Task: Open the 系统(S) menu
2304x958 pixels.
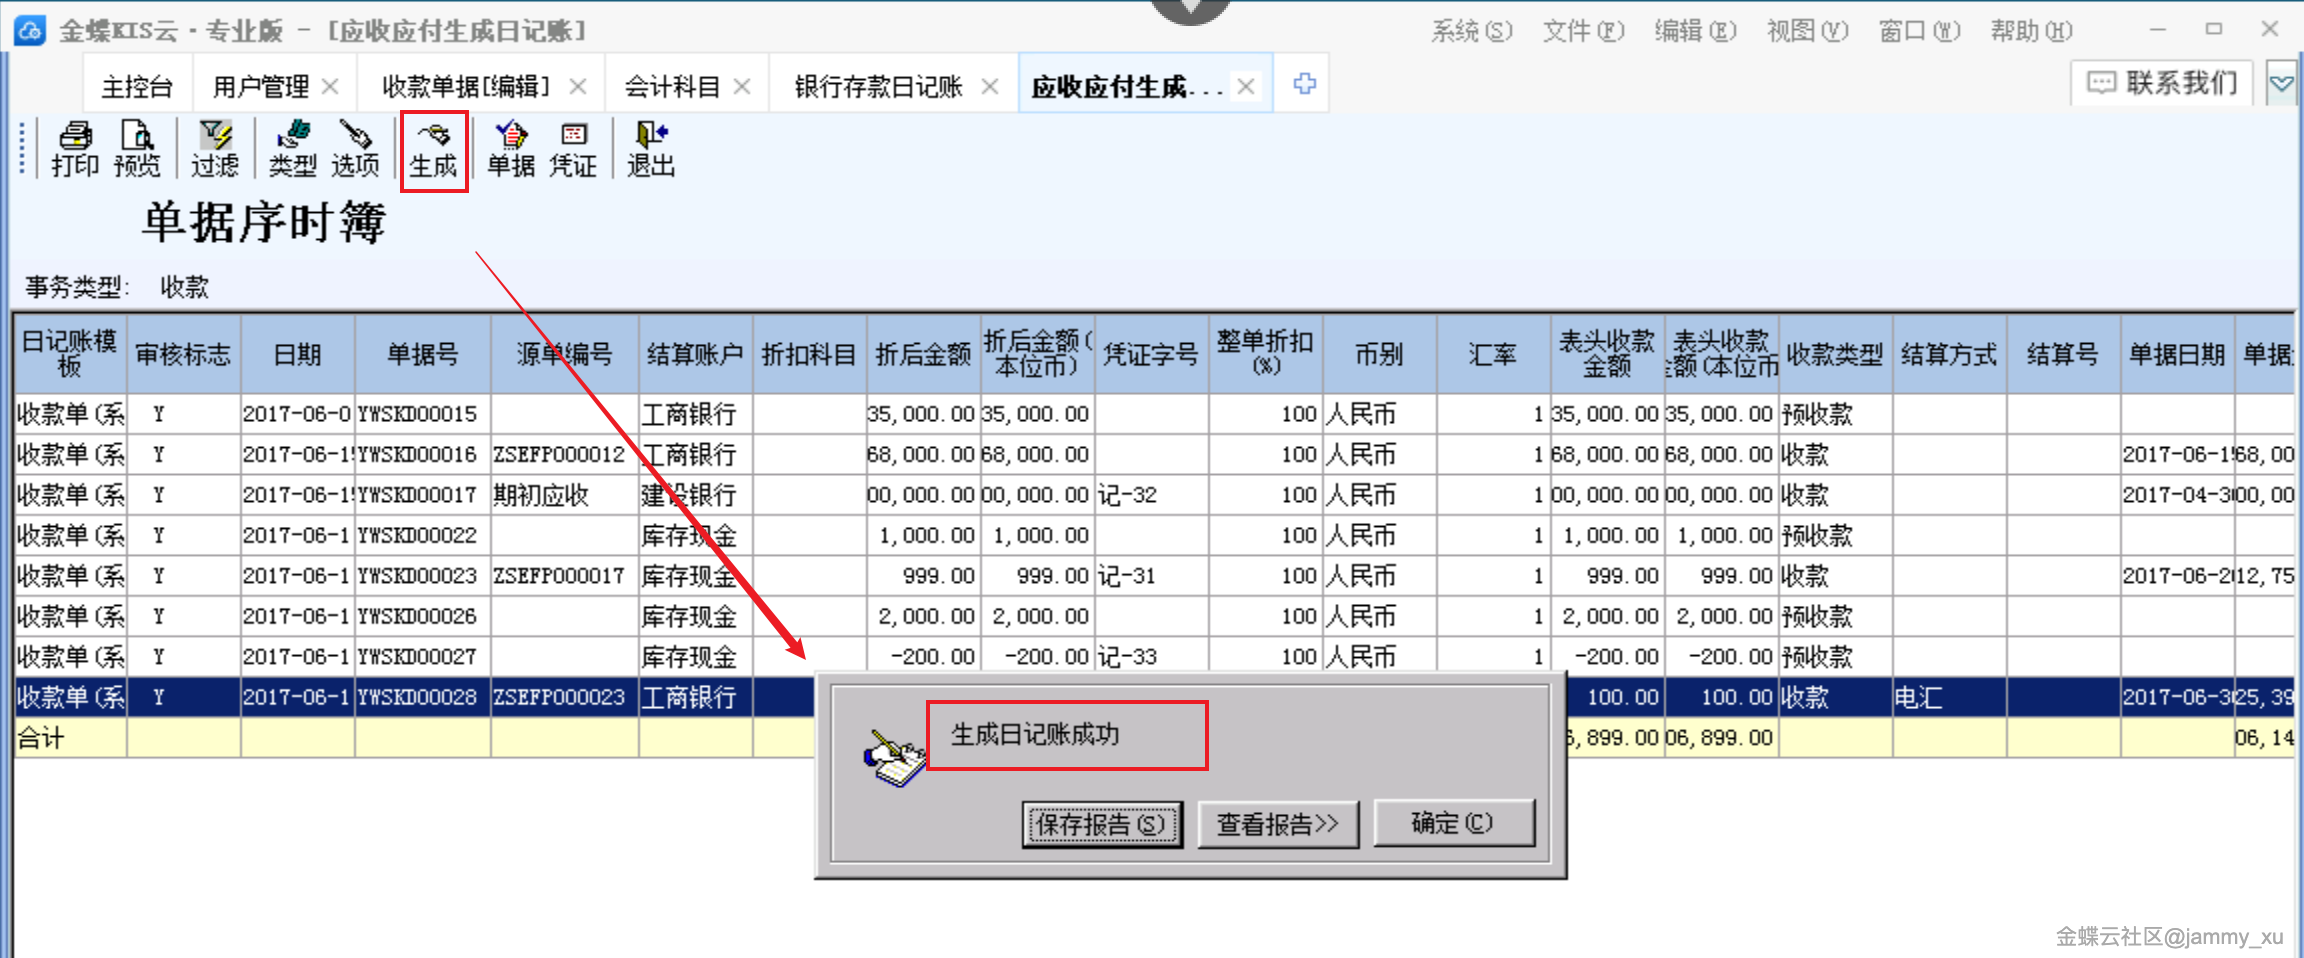Action: point(1471,31)
